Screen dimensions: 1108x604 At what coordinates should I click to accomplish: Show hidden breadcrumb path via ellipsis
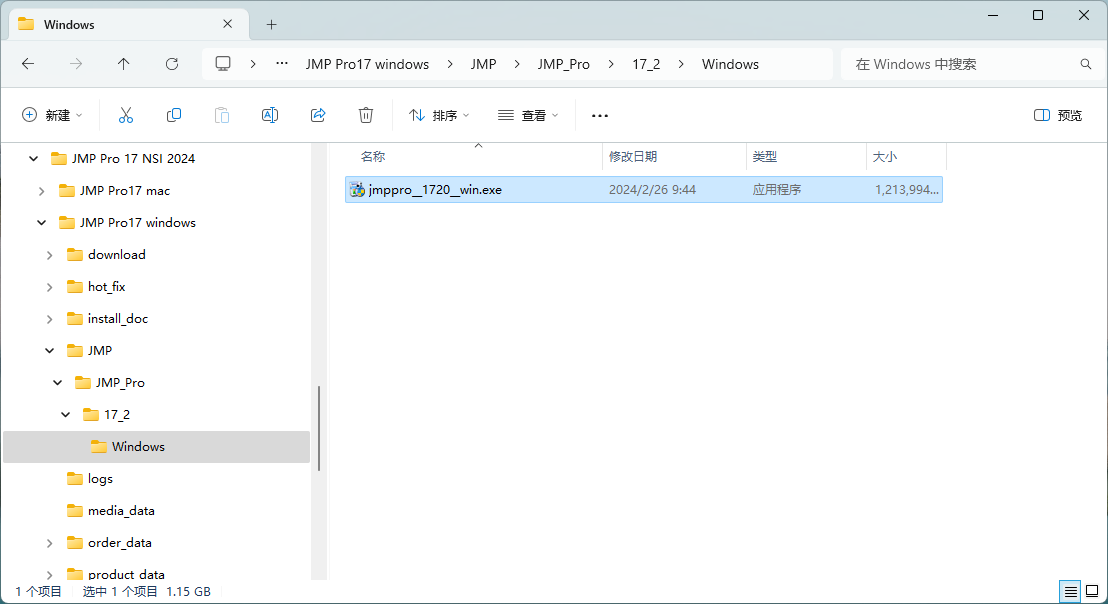pos(282,64)
